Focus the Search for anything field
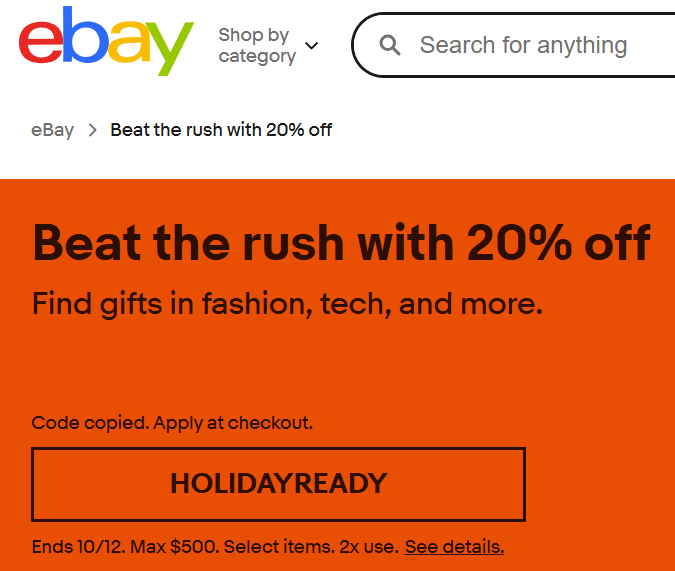This screenshot has width=675, height=571. click(x=530, y=46)
